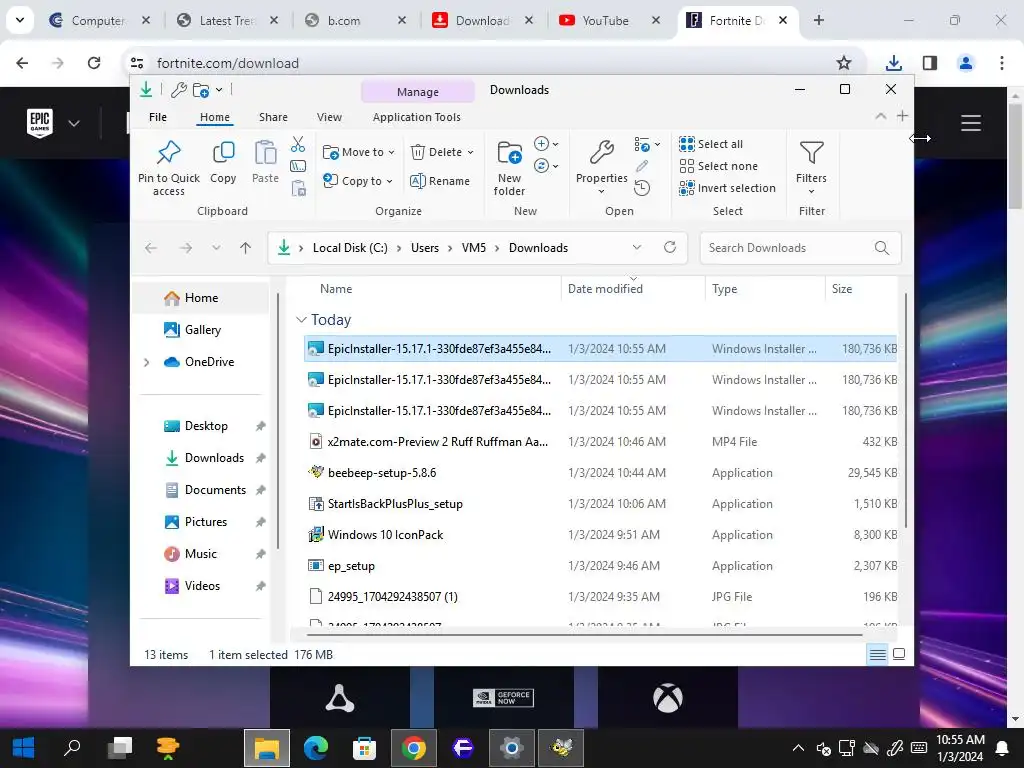Viewport: 1024px width, 768px height.
Task: Click the quick access New folder icon
Action: pos(201,90)
